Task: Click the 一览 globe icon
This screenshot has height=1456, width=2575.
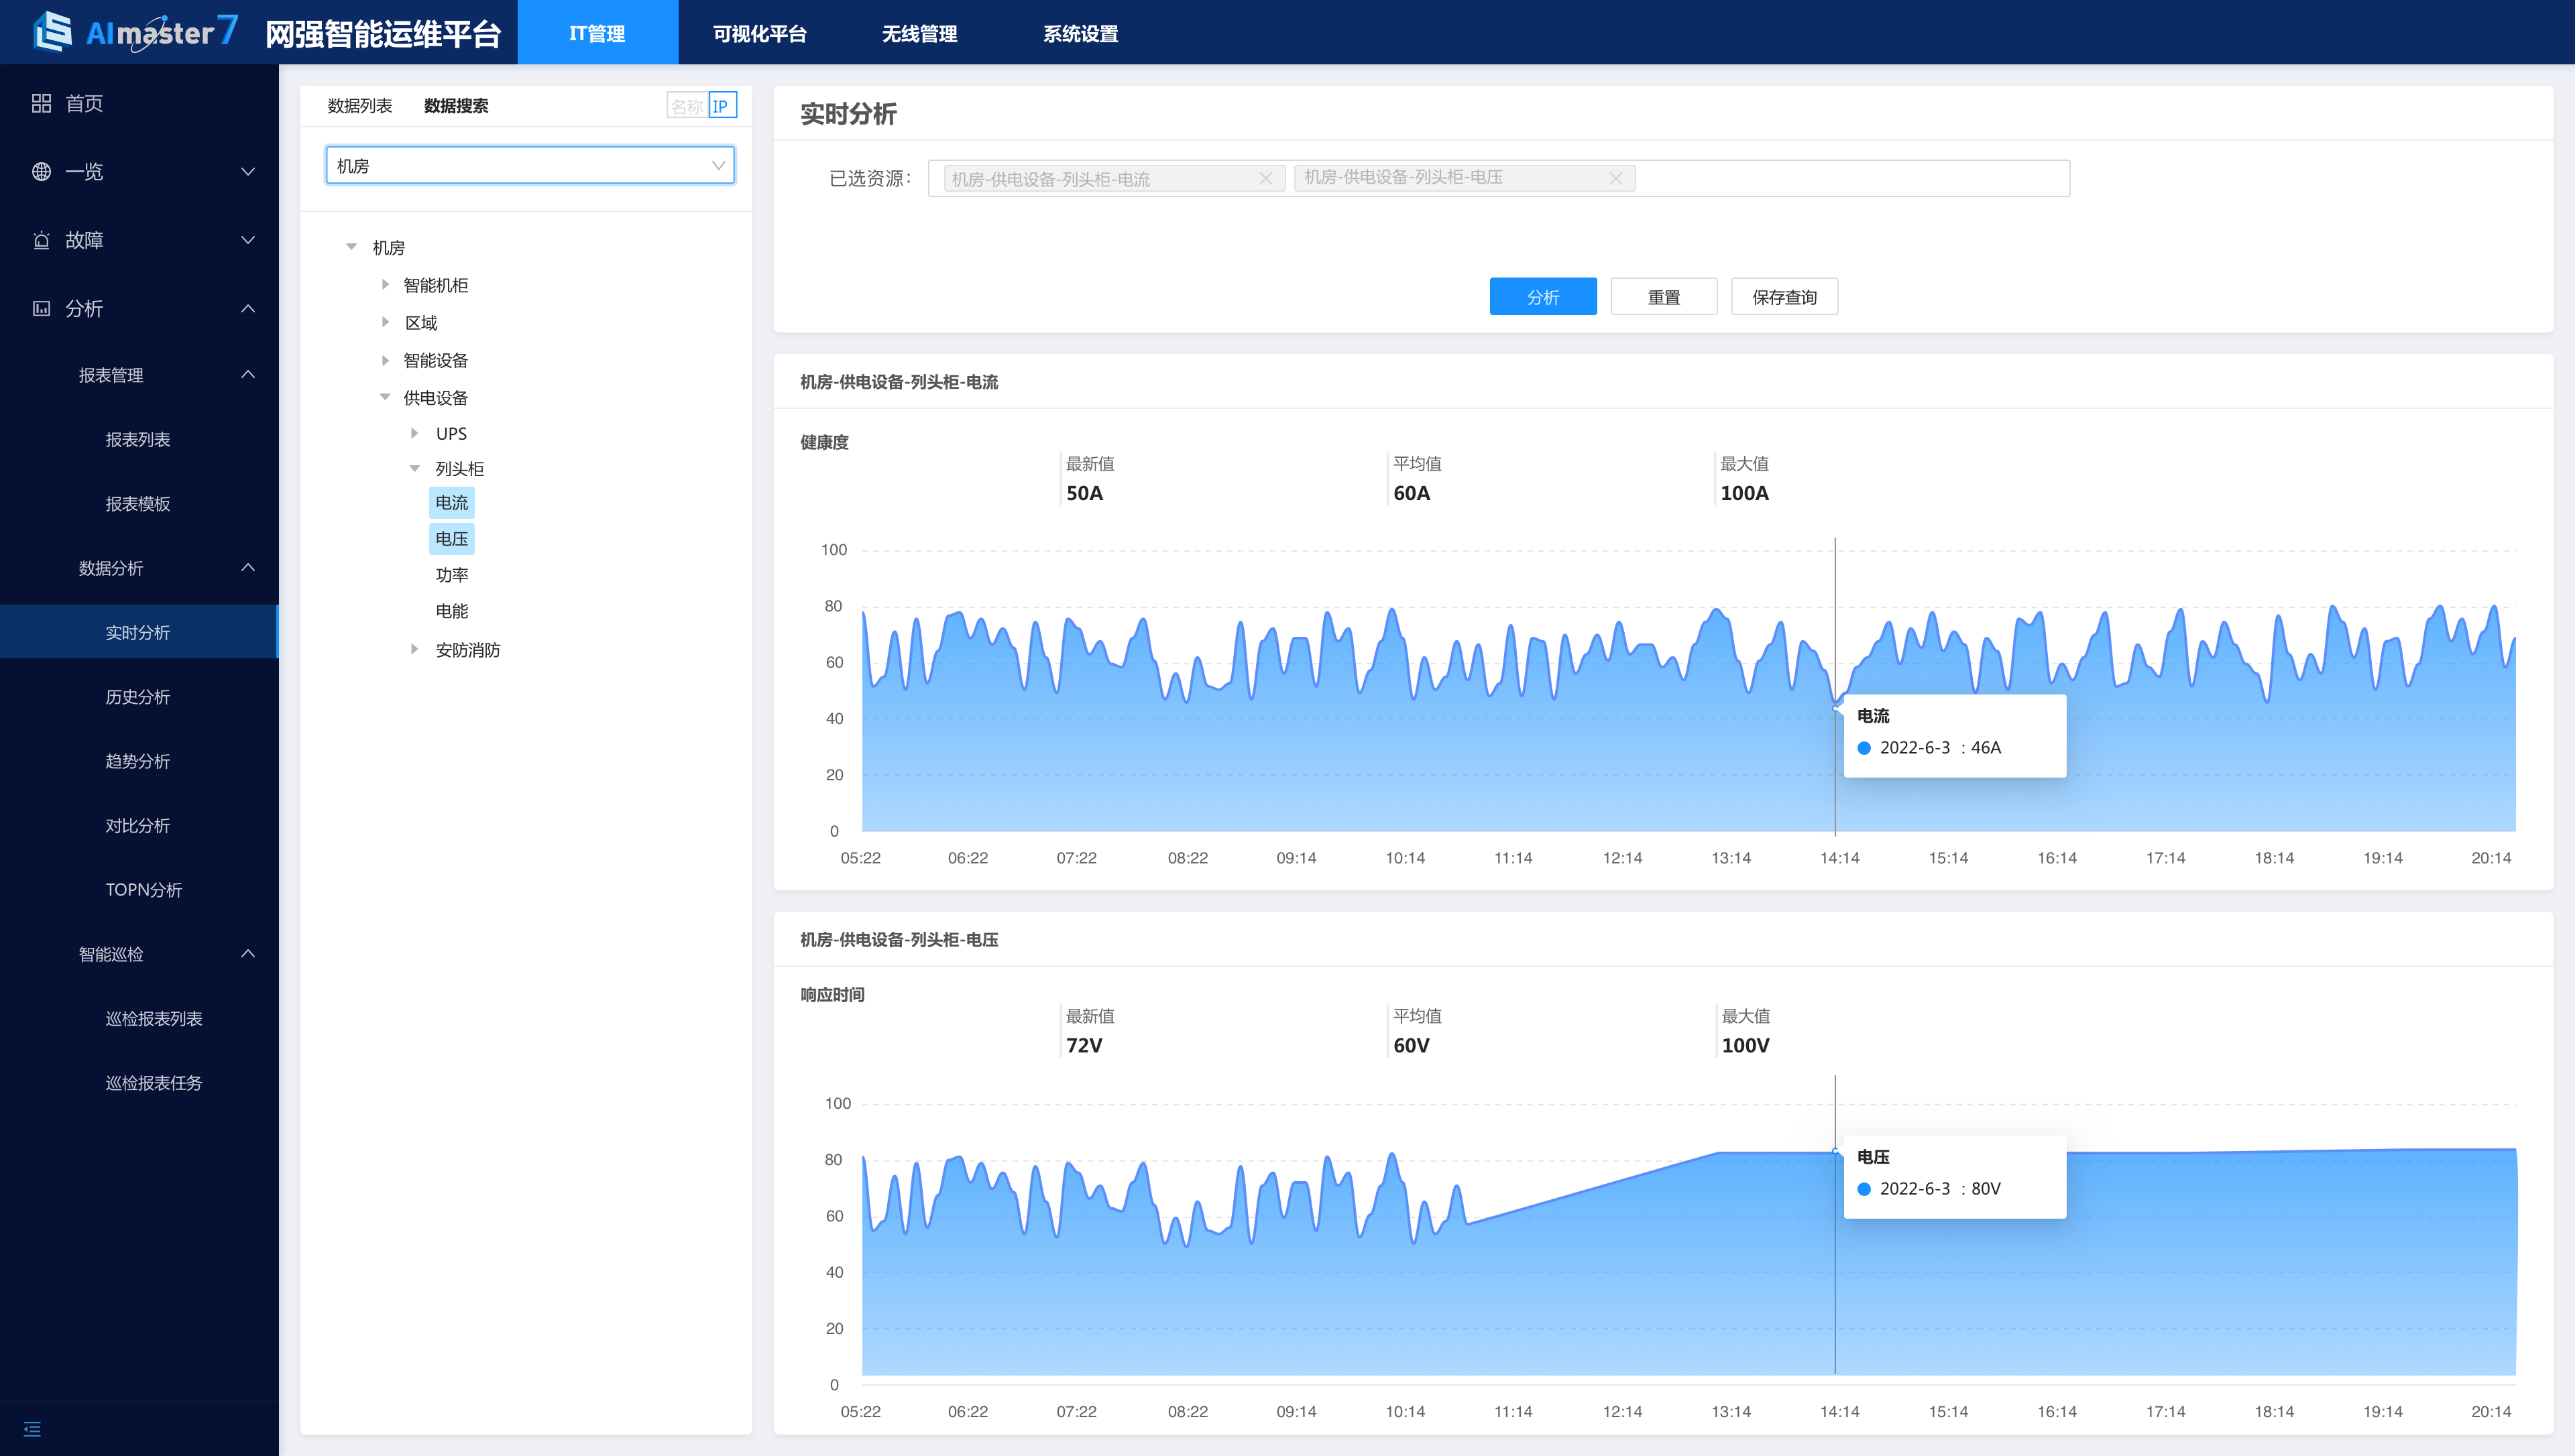Action: pyautogui.click(x=41, y=172)
